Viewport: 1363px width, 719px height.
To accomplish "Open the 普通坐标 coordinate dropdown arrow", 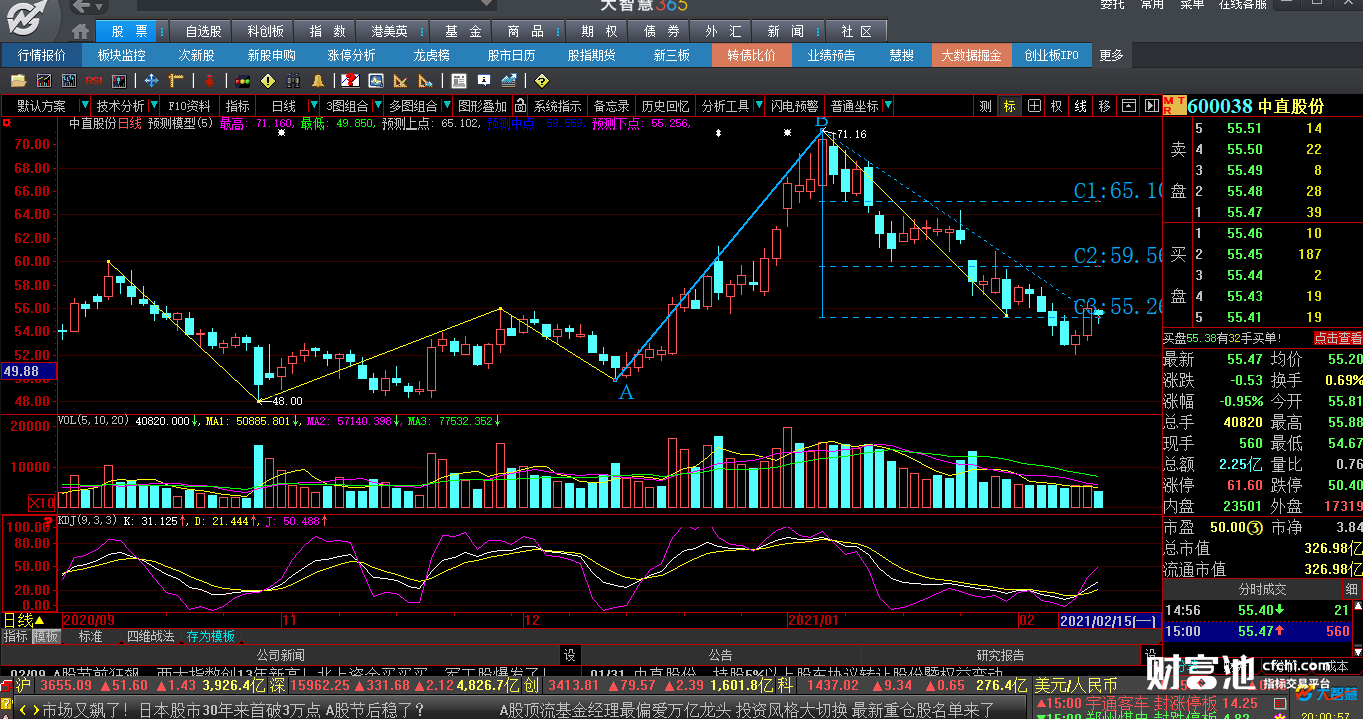I will pos(888,105).
